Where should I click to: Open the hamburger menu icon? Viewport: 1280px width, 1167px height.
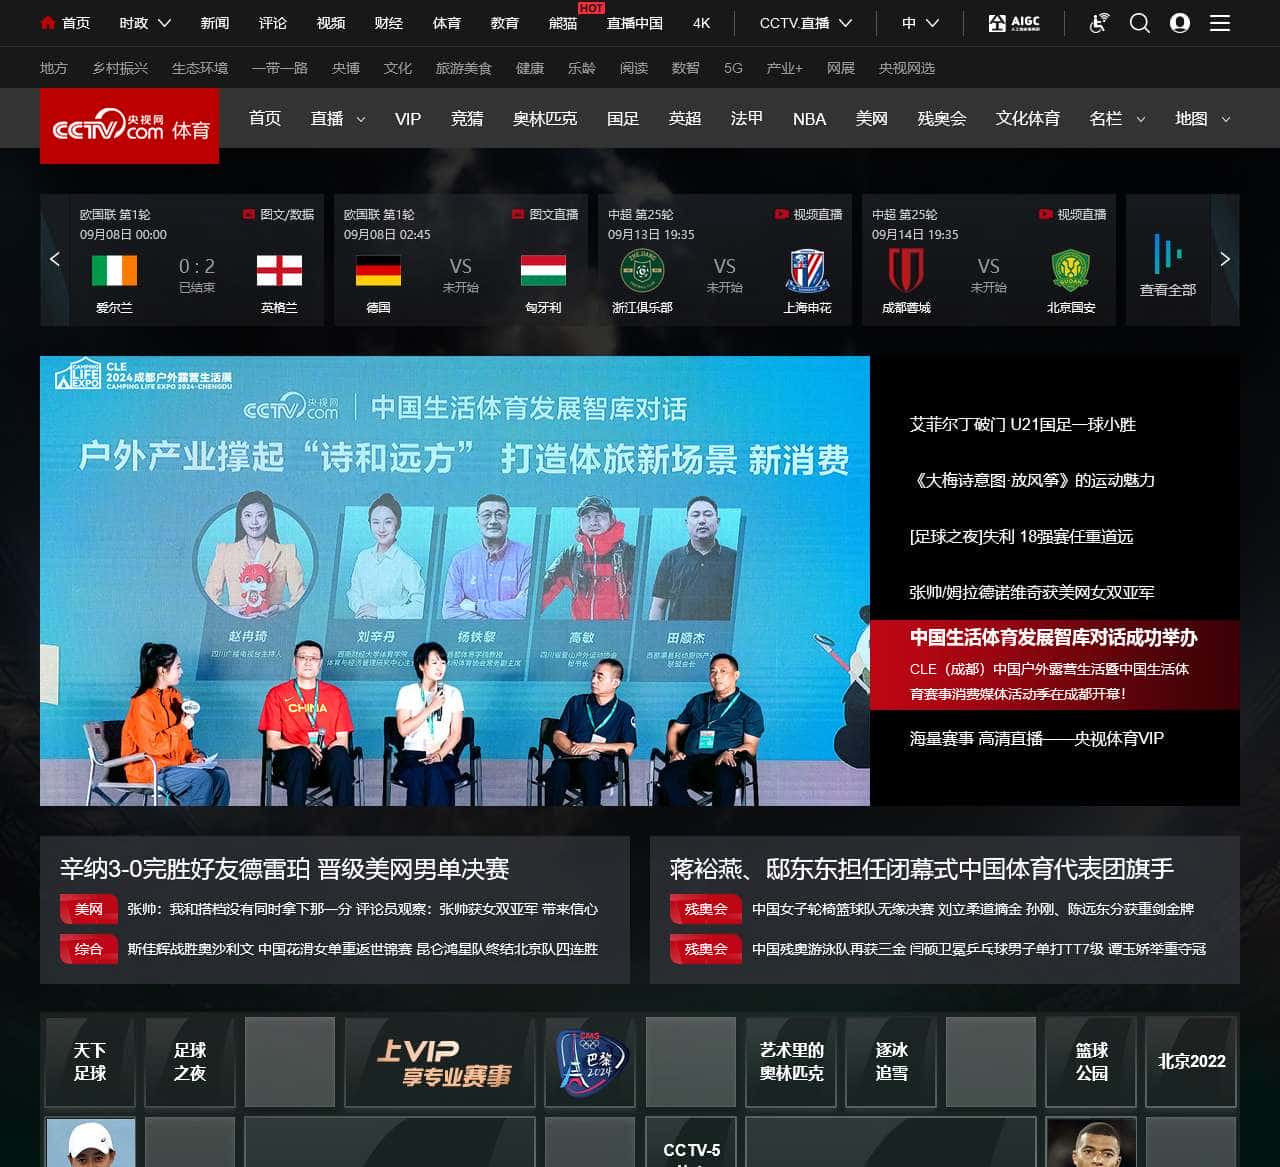coord(1220,22)
